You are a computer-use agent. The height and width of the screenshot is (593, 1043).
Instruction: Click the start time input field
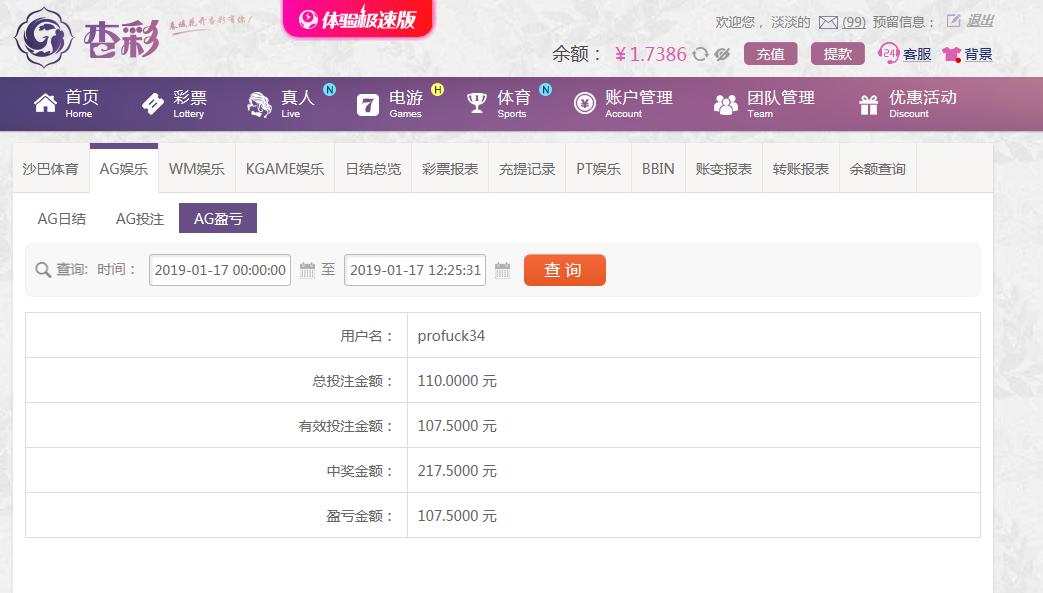coord(220,270)
